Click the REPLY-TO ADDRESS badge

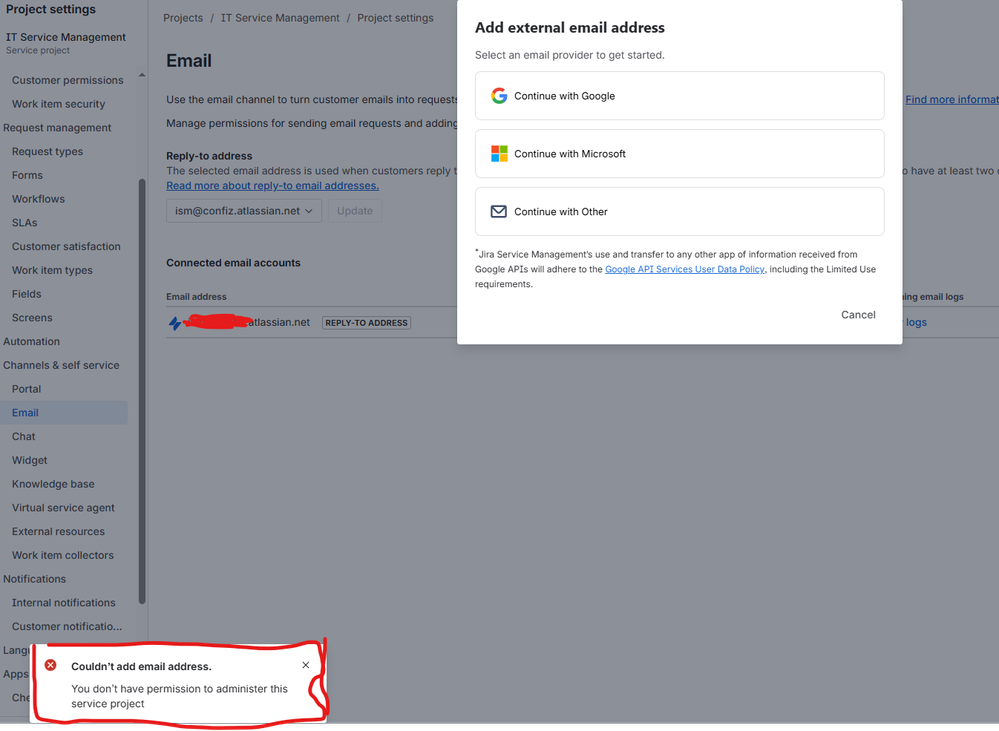pos(366,323)
